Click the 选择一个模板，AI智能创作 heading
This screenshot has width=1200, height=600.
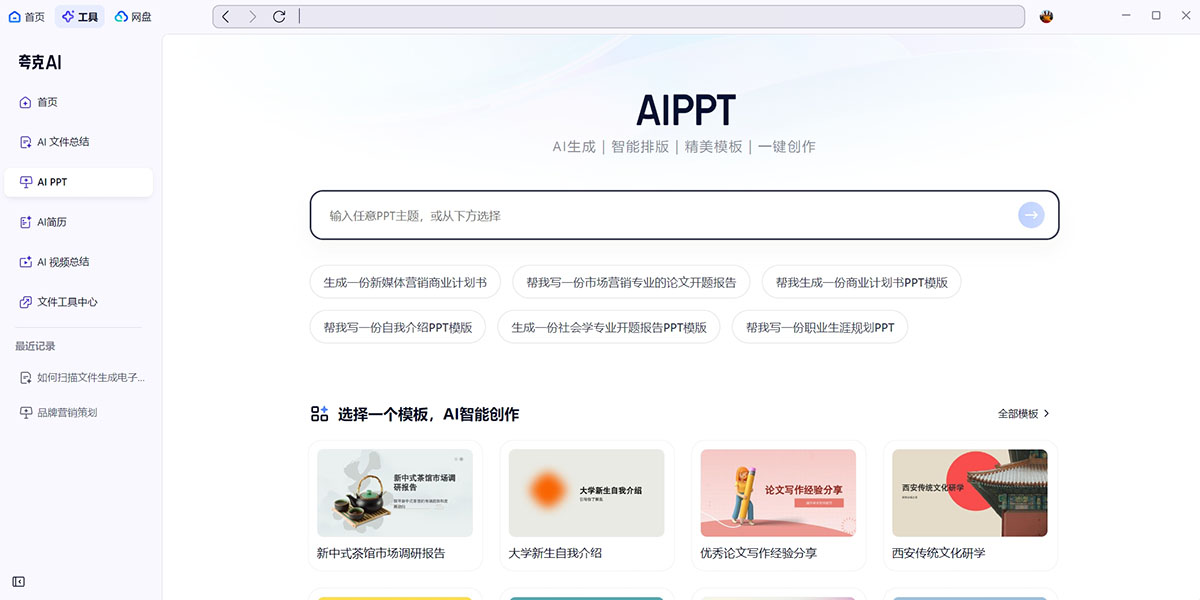click(428, 414)
